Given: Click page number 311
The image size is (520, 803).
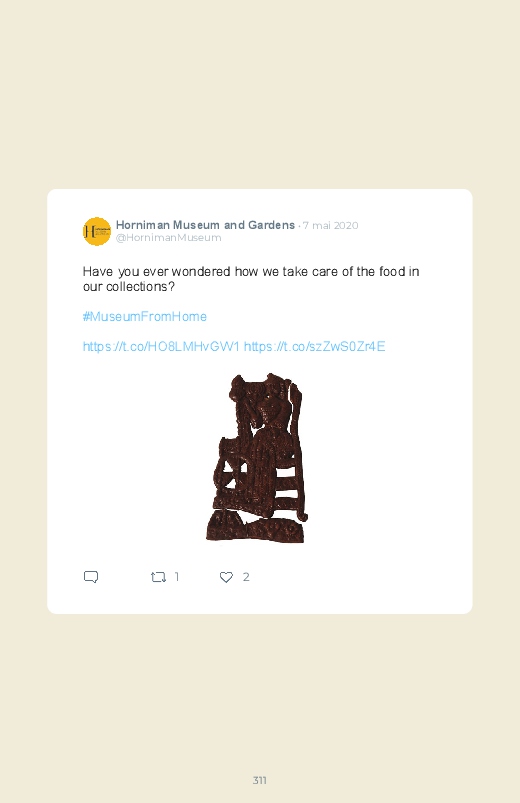Looking at the screenshot, I should 260,780.
